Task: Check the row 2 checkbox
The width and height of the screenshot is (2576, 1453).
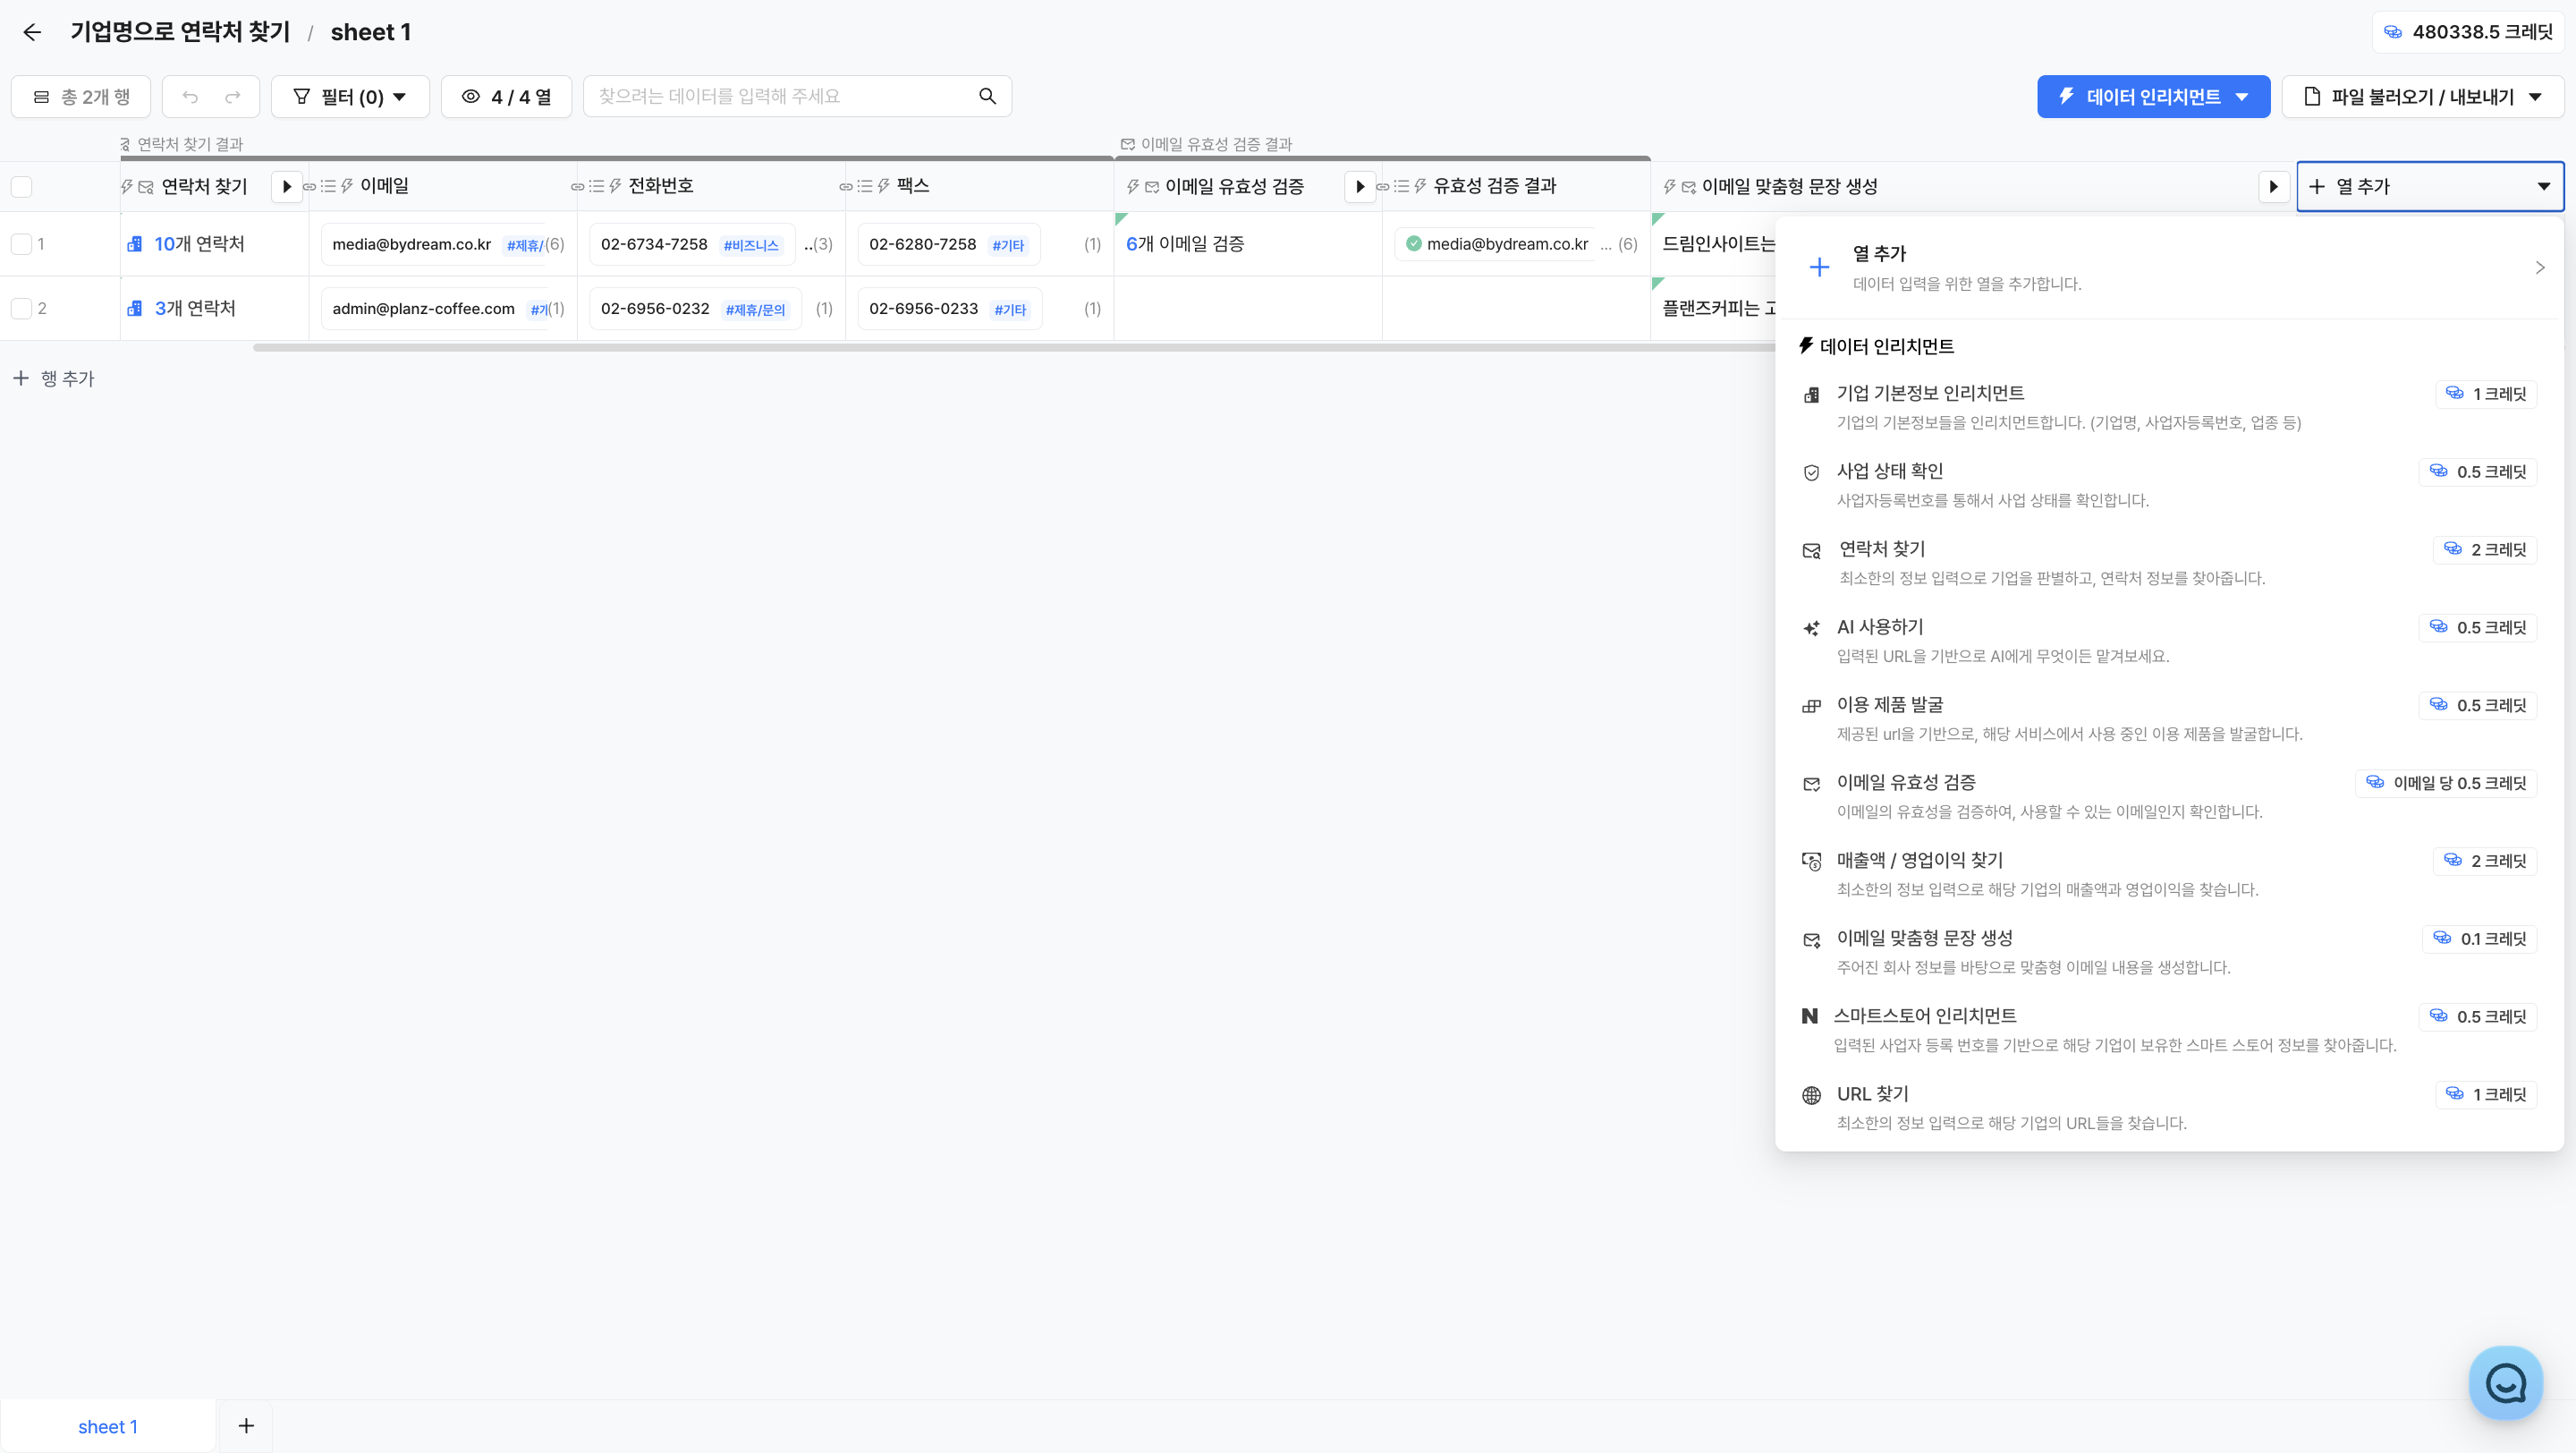Action: pos(21,308)
